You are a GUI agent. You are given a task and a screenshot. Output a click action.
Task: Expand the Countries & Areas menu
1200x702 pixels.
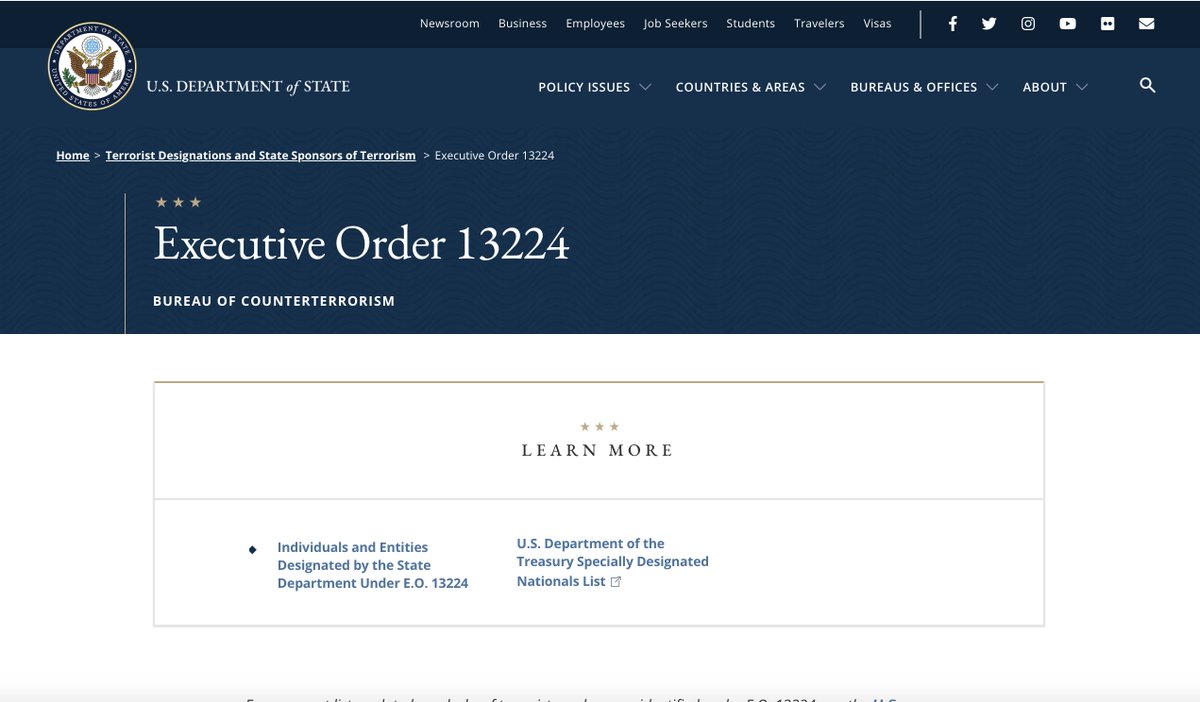tap(751, 87)
